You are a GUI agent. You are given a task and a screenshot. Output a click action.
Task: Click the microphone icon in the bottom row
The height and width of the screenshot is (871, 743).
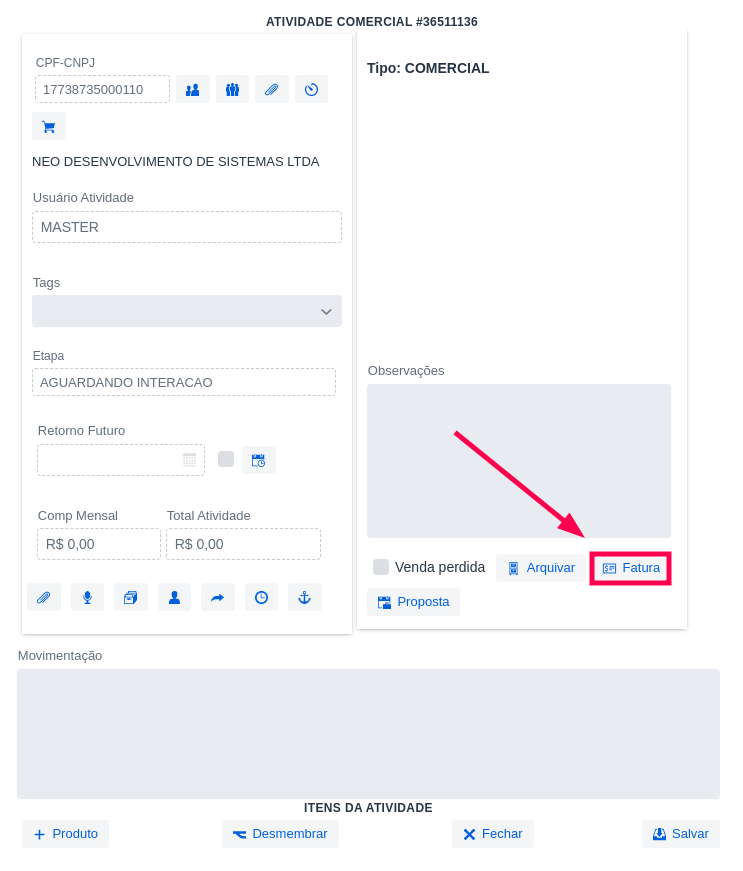tap(87, 598)
